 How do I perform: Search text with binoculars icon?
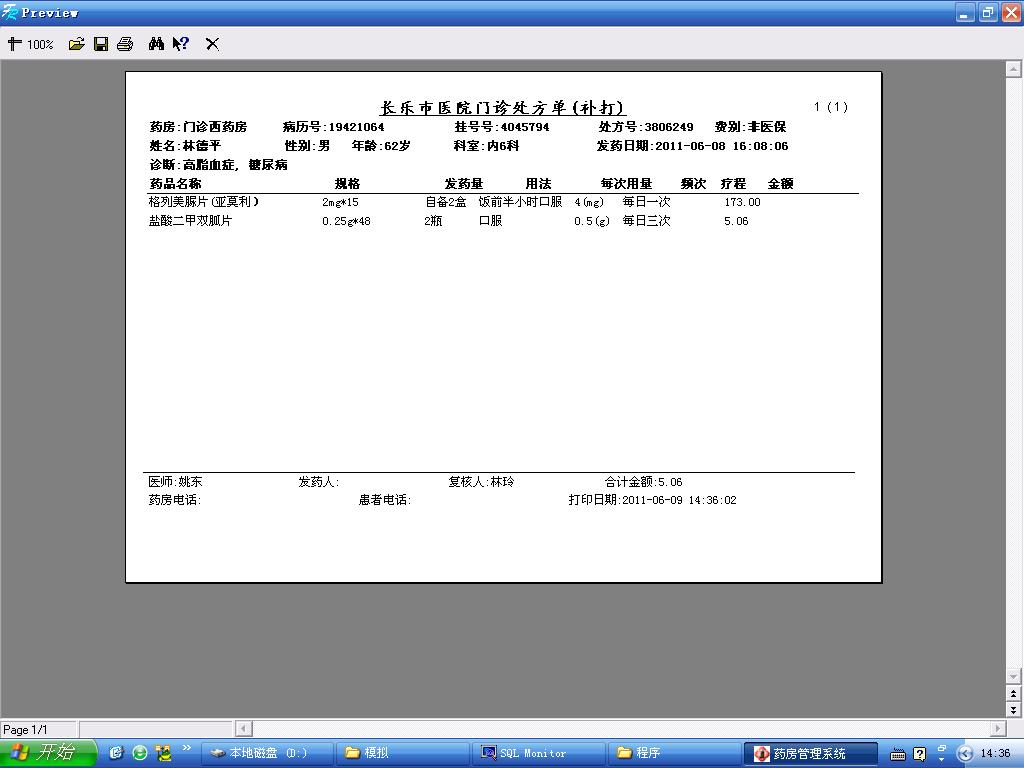[156, 44]
